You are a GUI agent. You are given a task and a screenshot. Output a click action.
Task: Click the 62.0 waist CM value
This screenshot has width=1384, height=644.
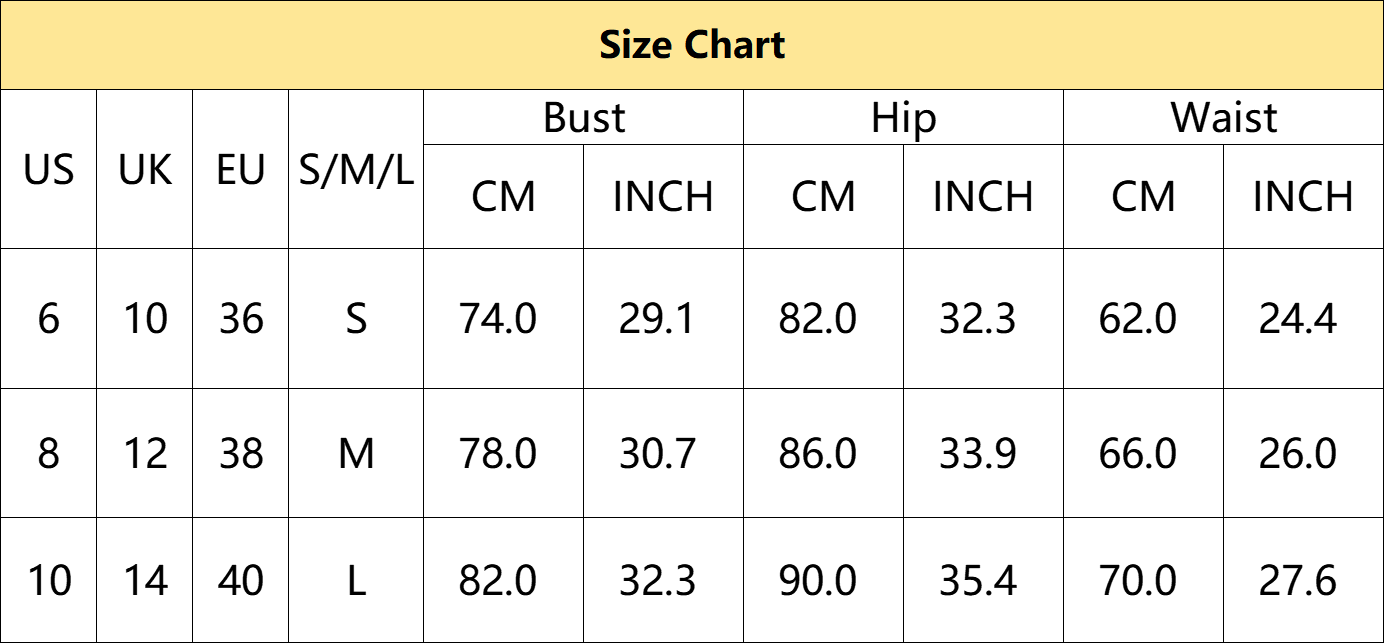(1138, 319)
